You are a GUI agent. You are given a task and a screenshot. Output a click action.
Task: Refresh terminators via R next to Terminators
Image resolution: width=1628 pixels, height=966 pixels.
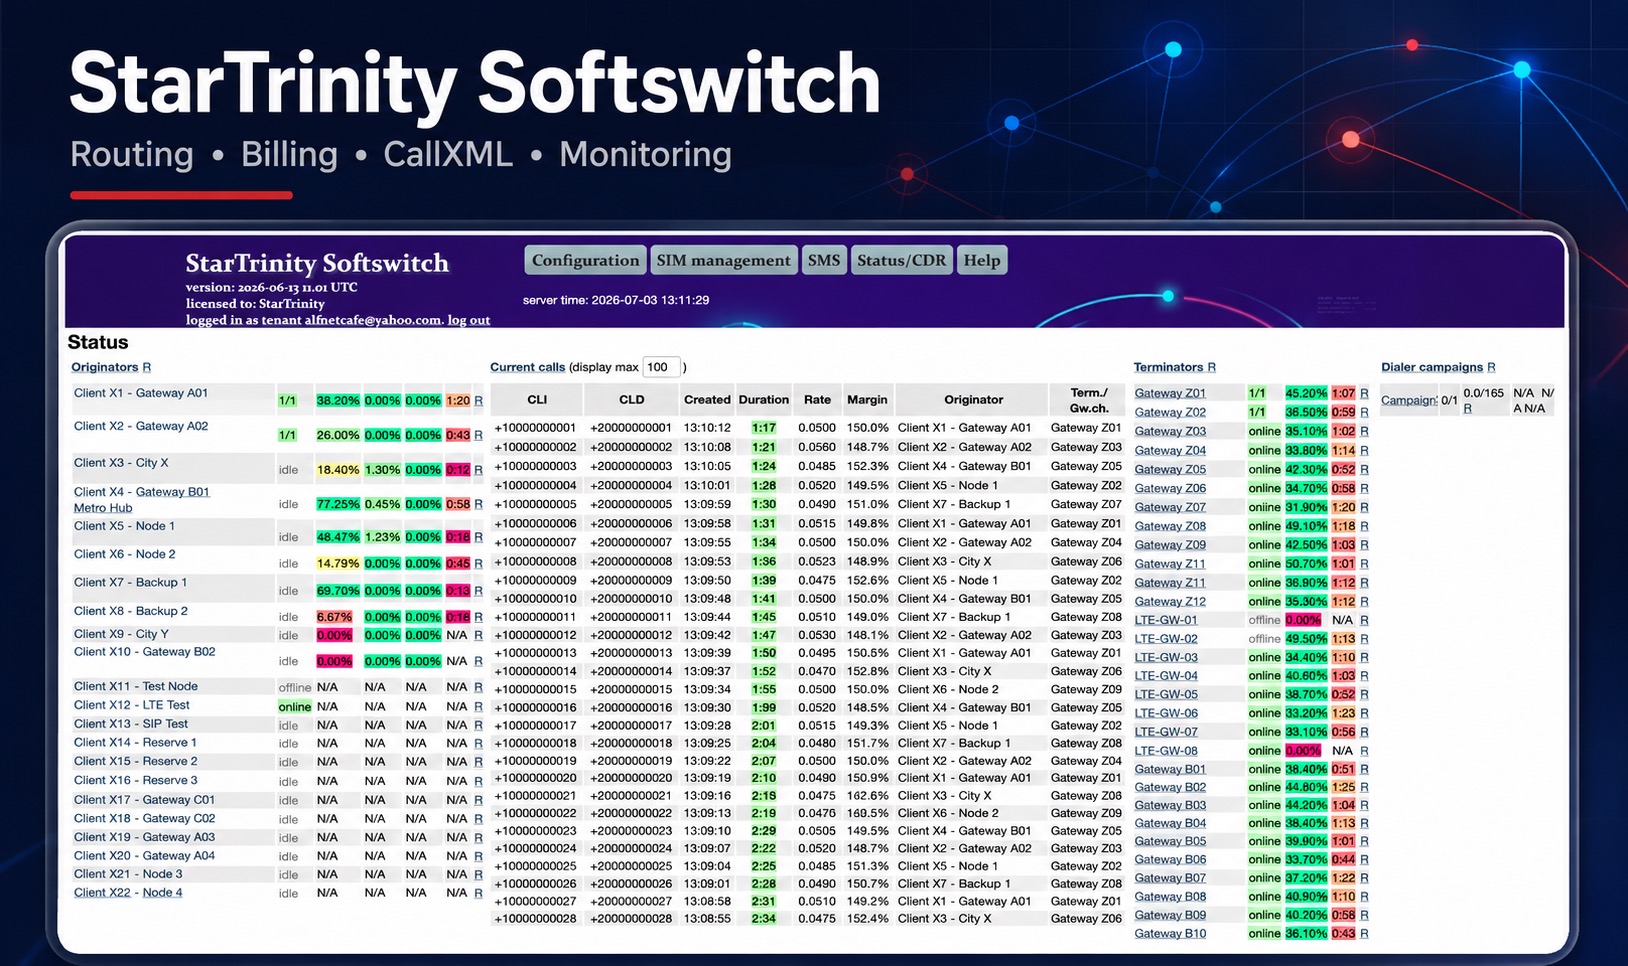click(1211, 367)
